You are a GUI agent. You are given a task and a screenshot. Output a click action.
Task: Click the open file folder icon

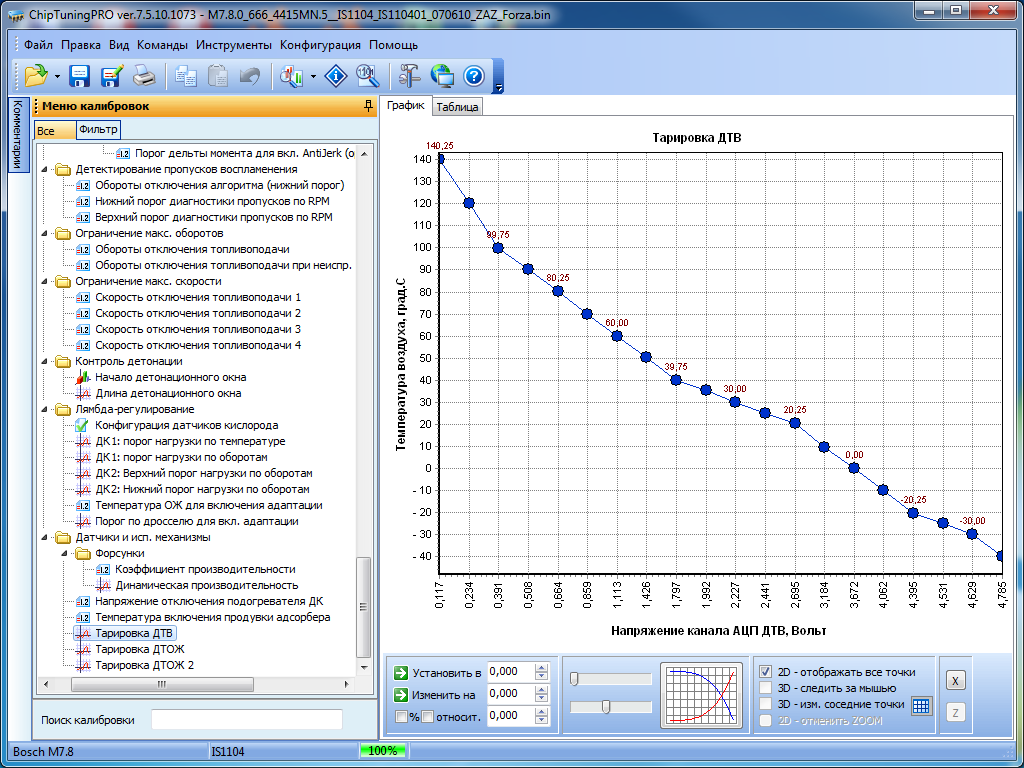click(36, 75)
